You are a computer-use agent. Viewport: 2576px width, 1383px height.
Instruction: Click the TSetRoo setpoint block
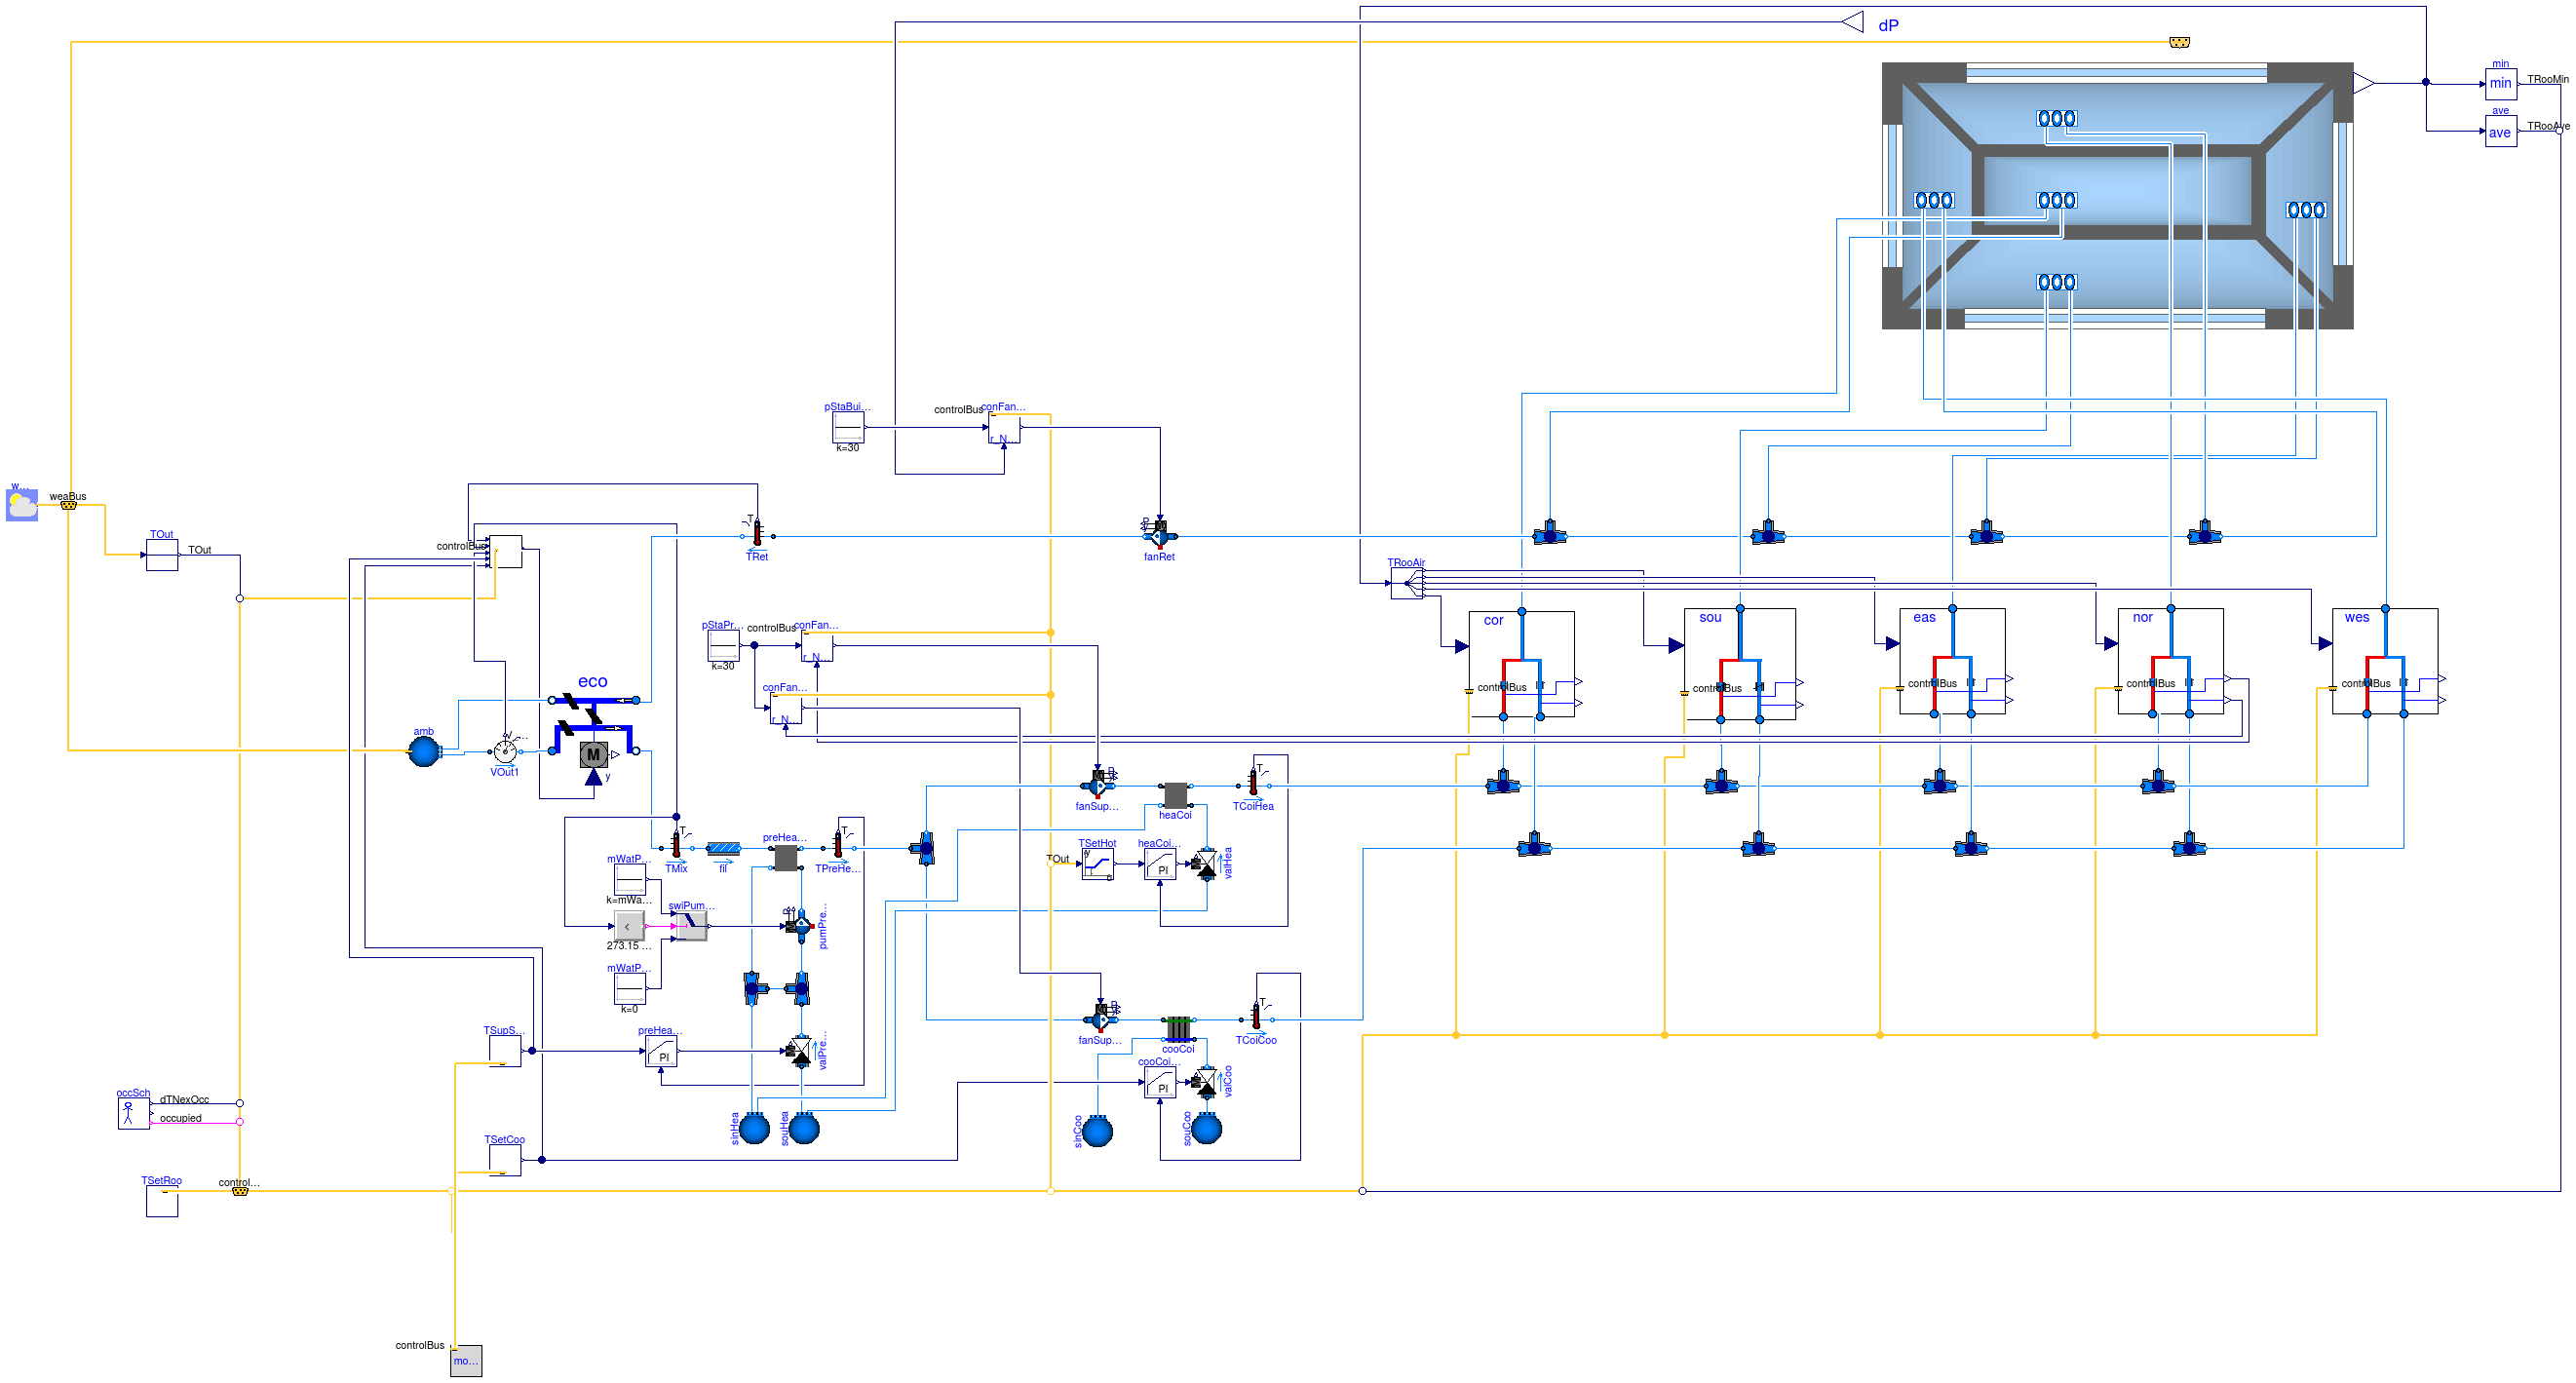tap(162, 1201)
